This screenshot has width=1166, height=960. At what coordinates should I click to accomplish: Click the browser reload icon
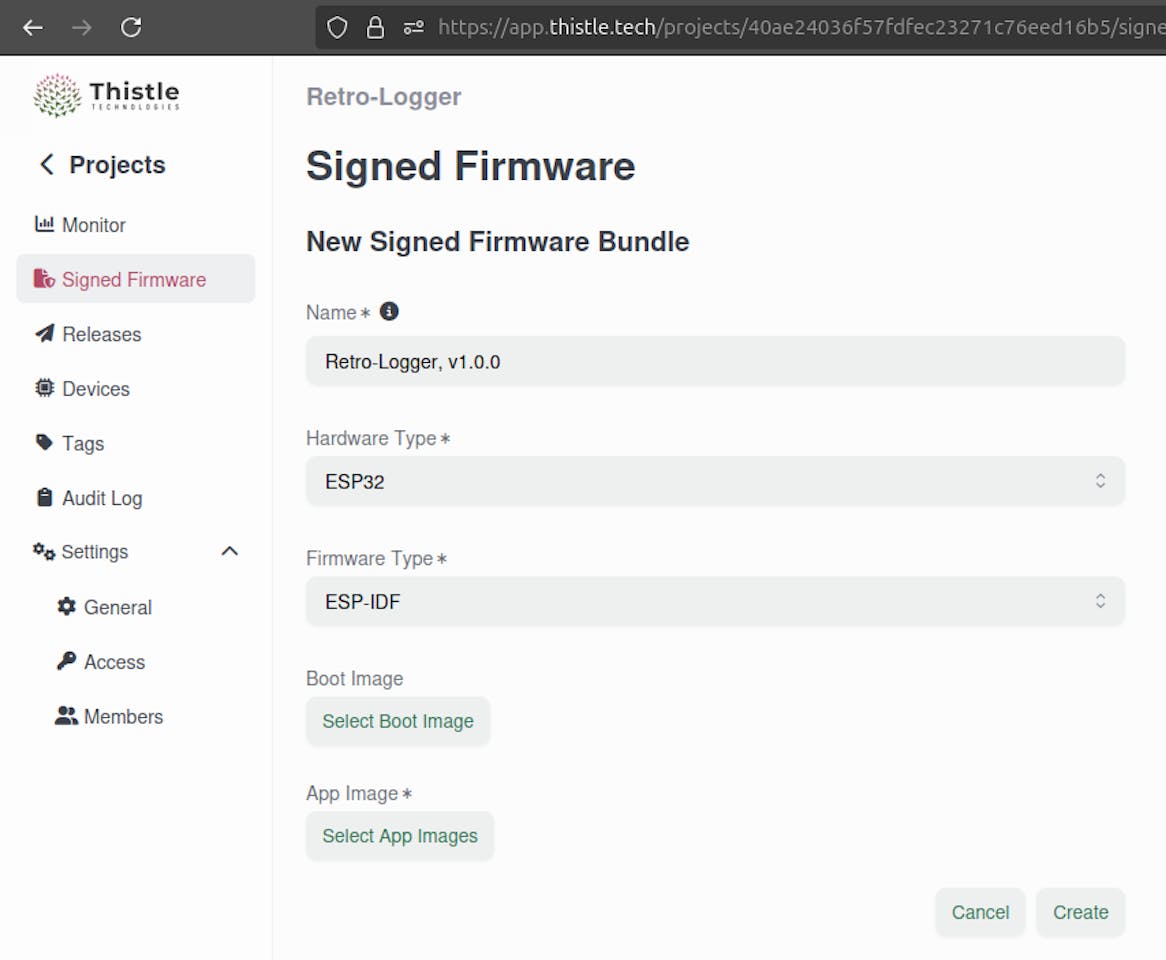pyautogui.click(x=131, y=27)
